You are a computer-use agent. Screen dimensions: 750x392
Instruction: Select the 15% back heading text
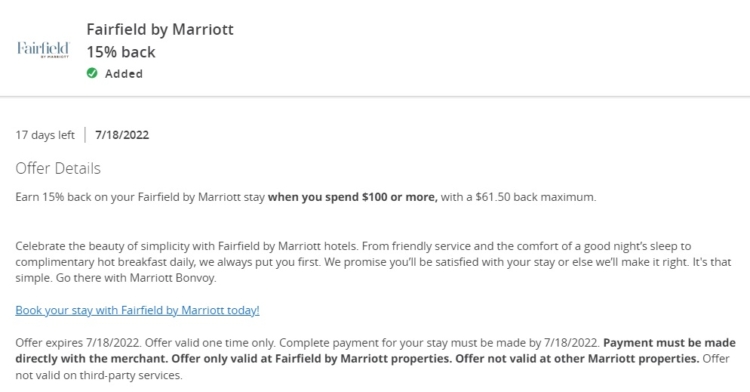tap(121, 52)
